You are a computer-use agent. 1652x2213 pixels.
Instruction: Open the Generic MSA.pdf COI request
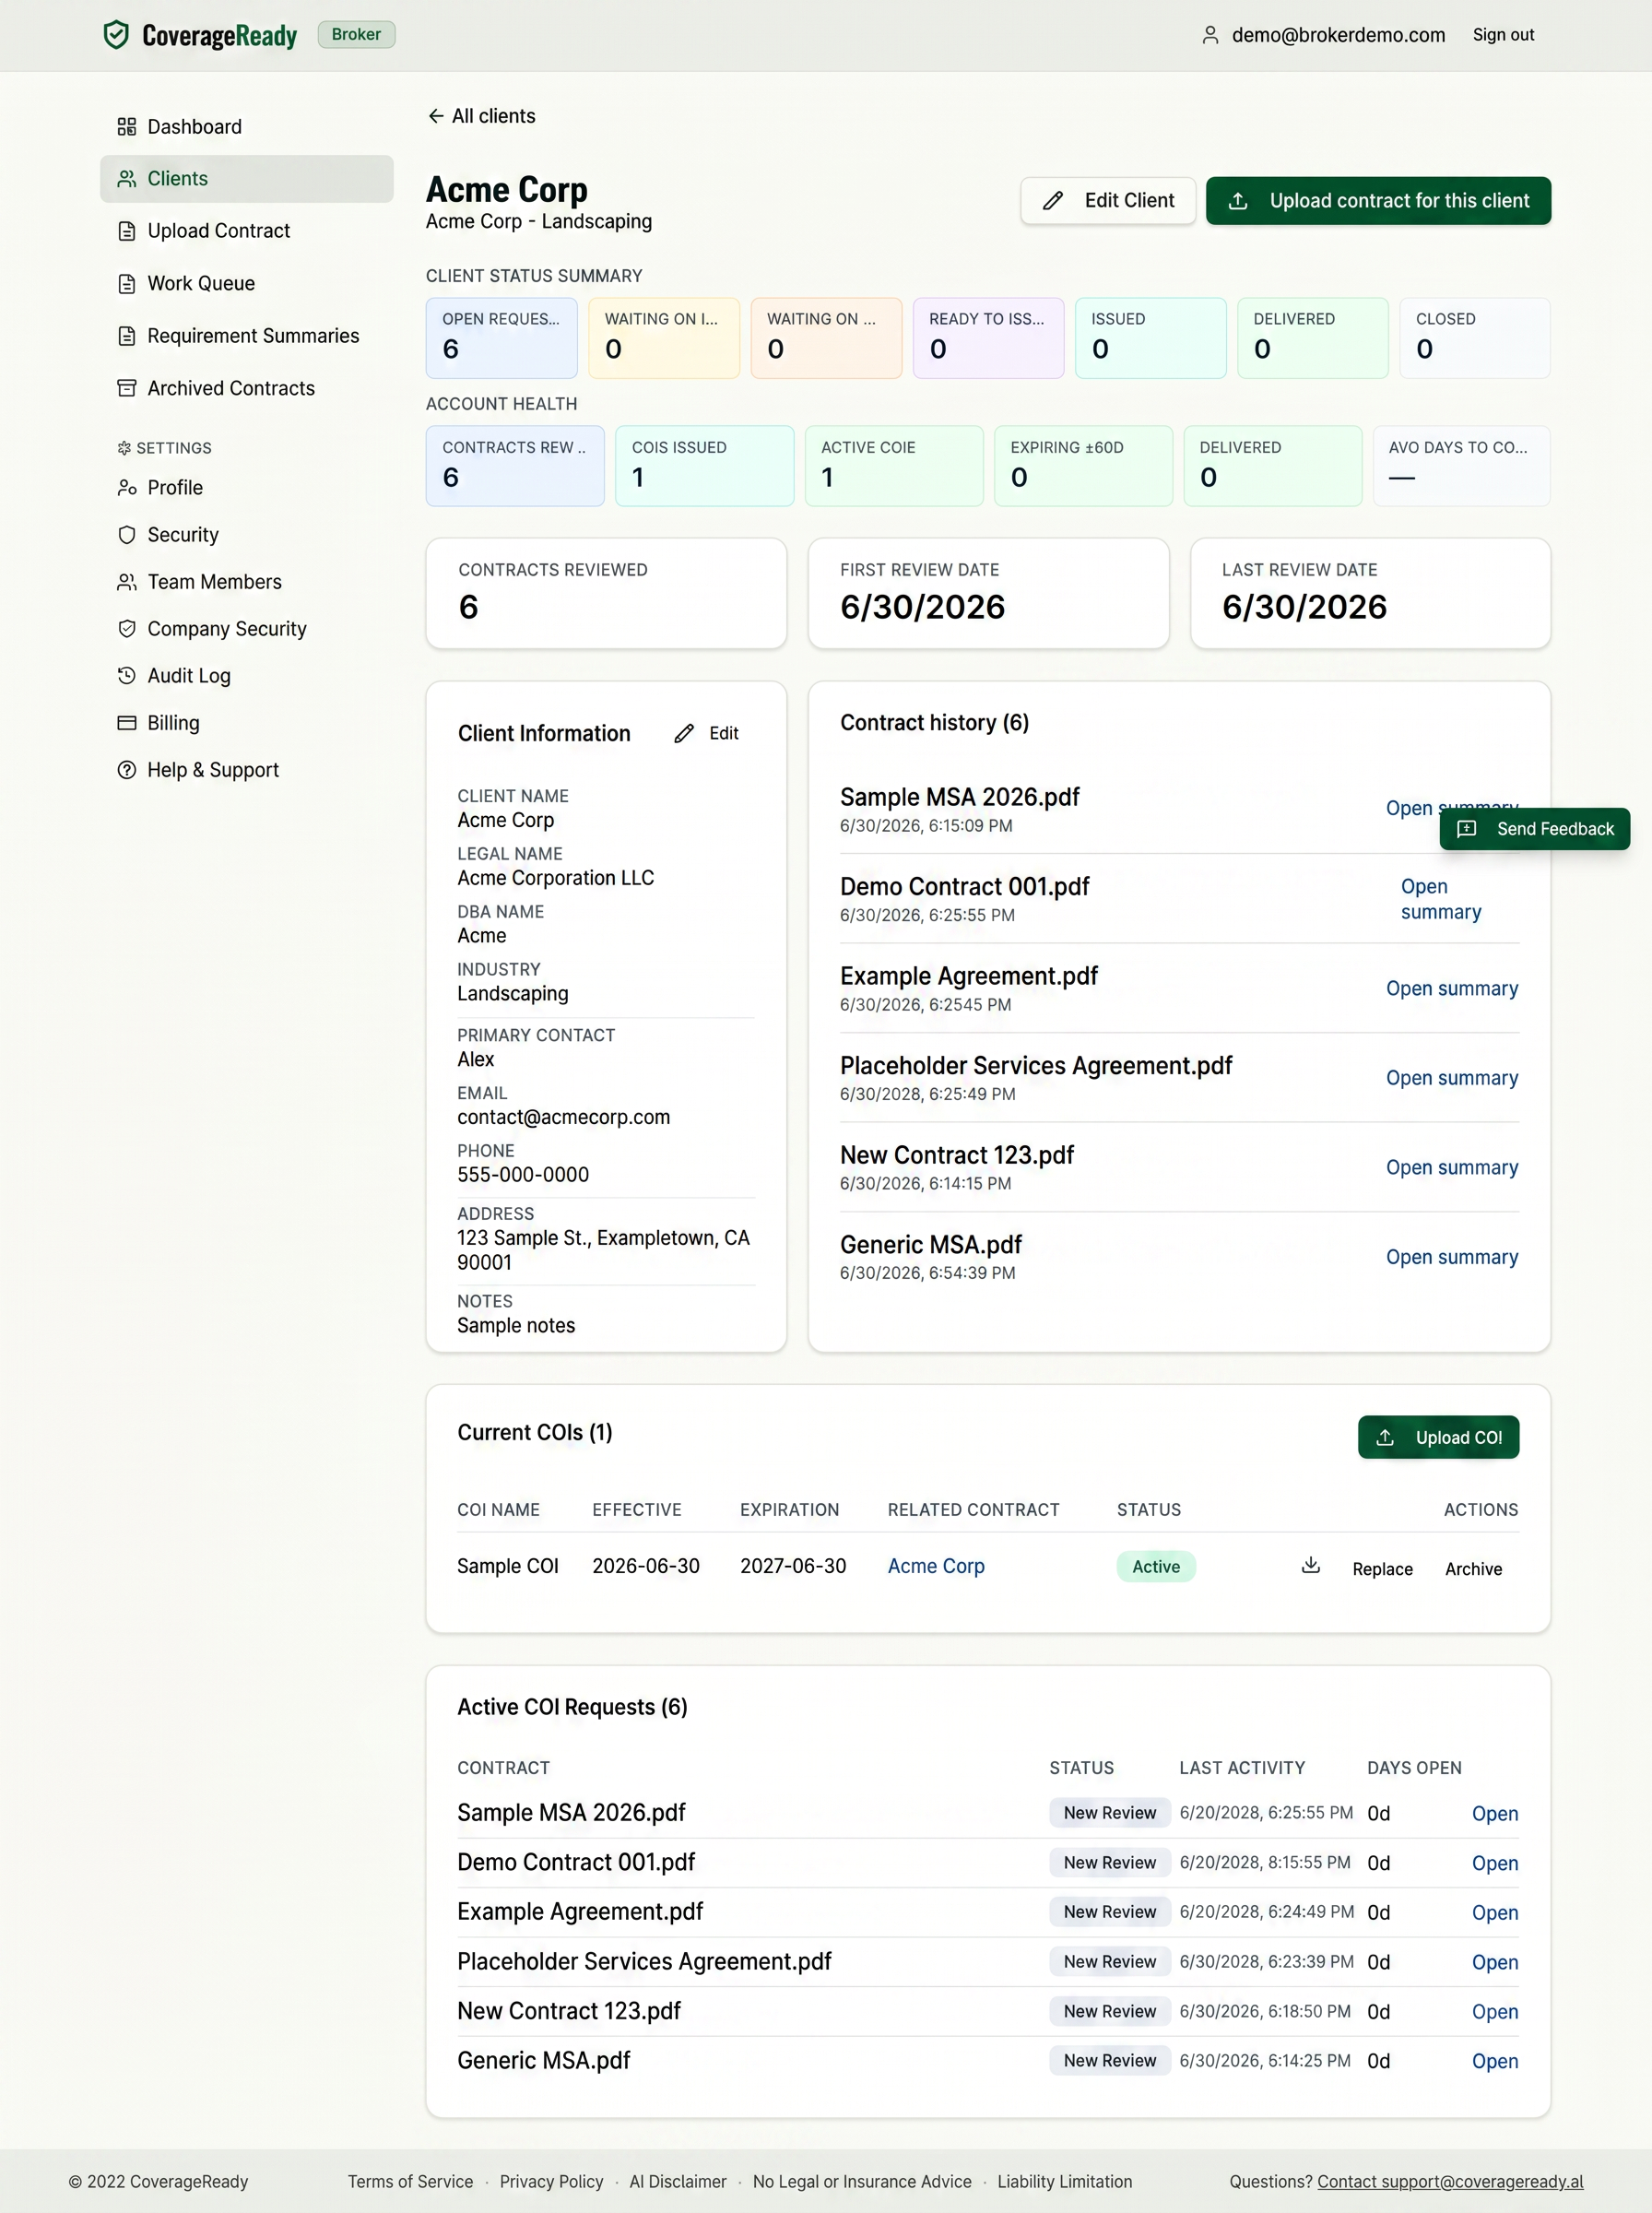pos(1494,2061)
